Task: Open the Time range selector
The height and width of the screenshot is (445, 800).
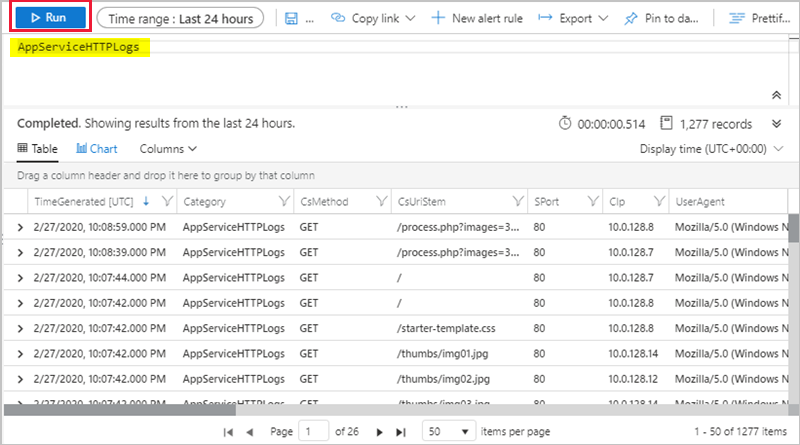Action: click(x=181, y=19)
